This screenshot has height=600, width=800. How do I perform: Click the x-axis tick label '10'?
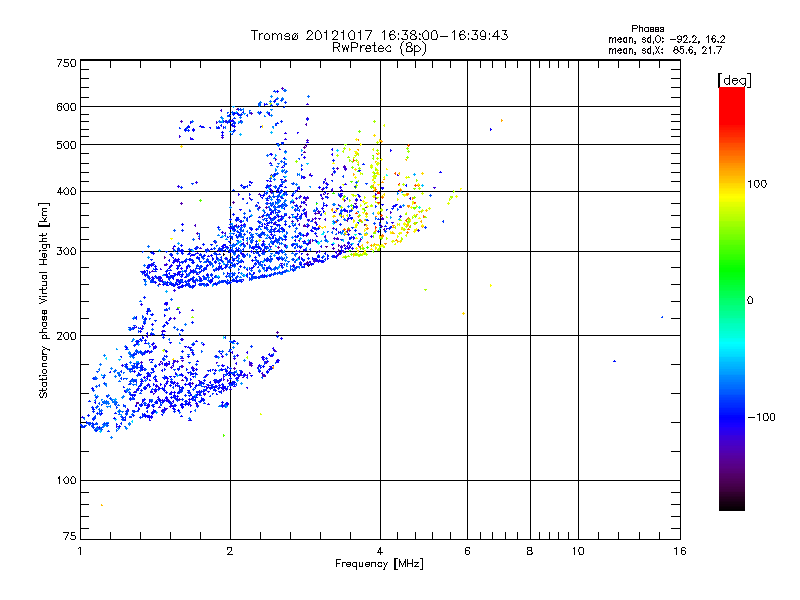[578, 551]
